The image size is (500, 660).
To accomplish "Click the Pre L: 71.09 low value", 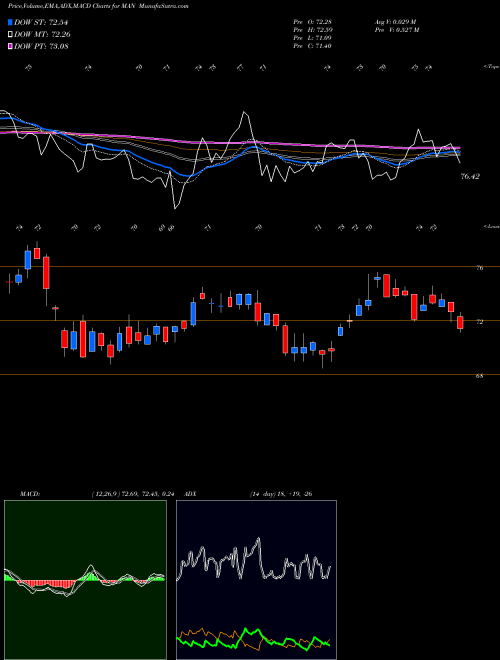I will click(312, 38).
